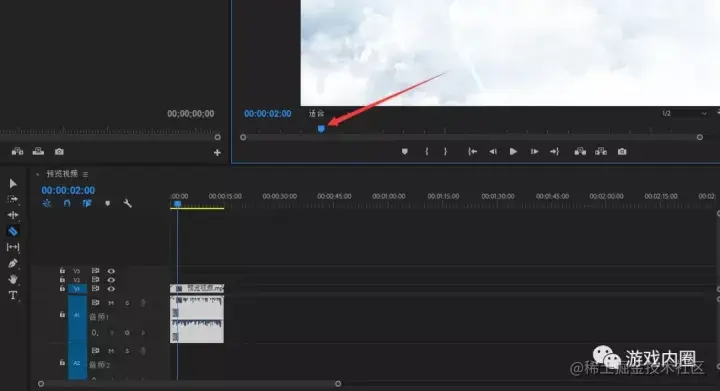Play the Program monitor

513,151
